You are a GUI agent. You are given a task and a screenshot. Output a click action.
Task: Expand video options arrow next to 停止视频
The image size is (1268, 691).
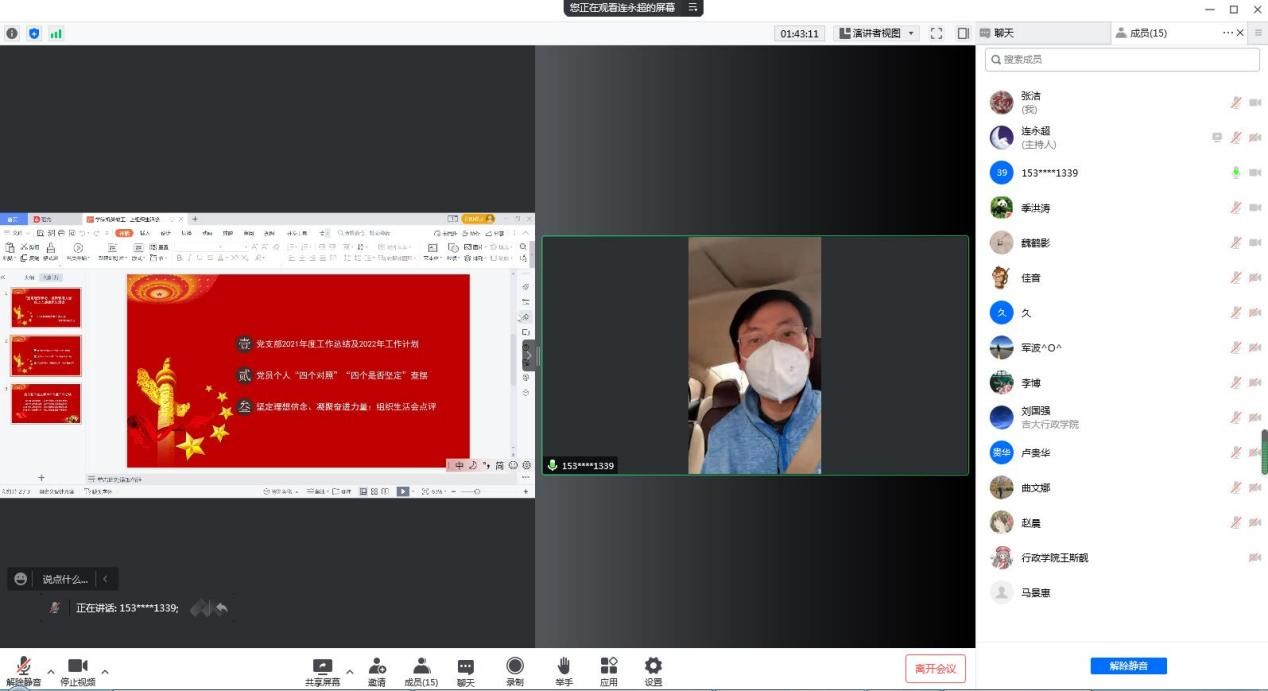coord(104,671)
